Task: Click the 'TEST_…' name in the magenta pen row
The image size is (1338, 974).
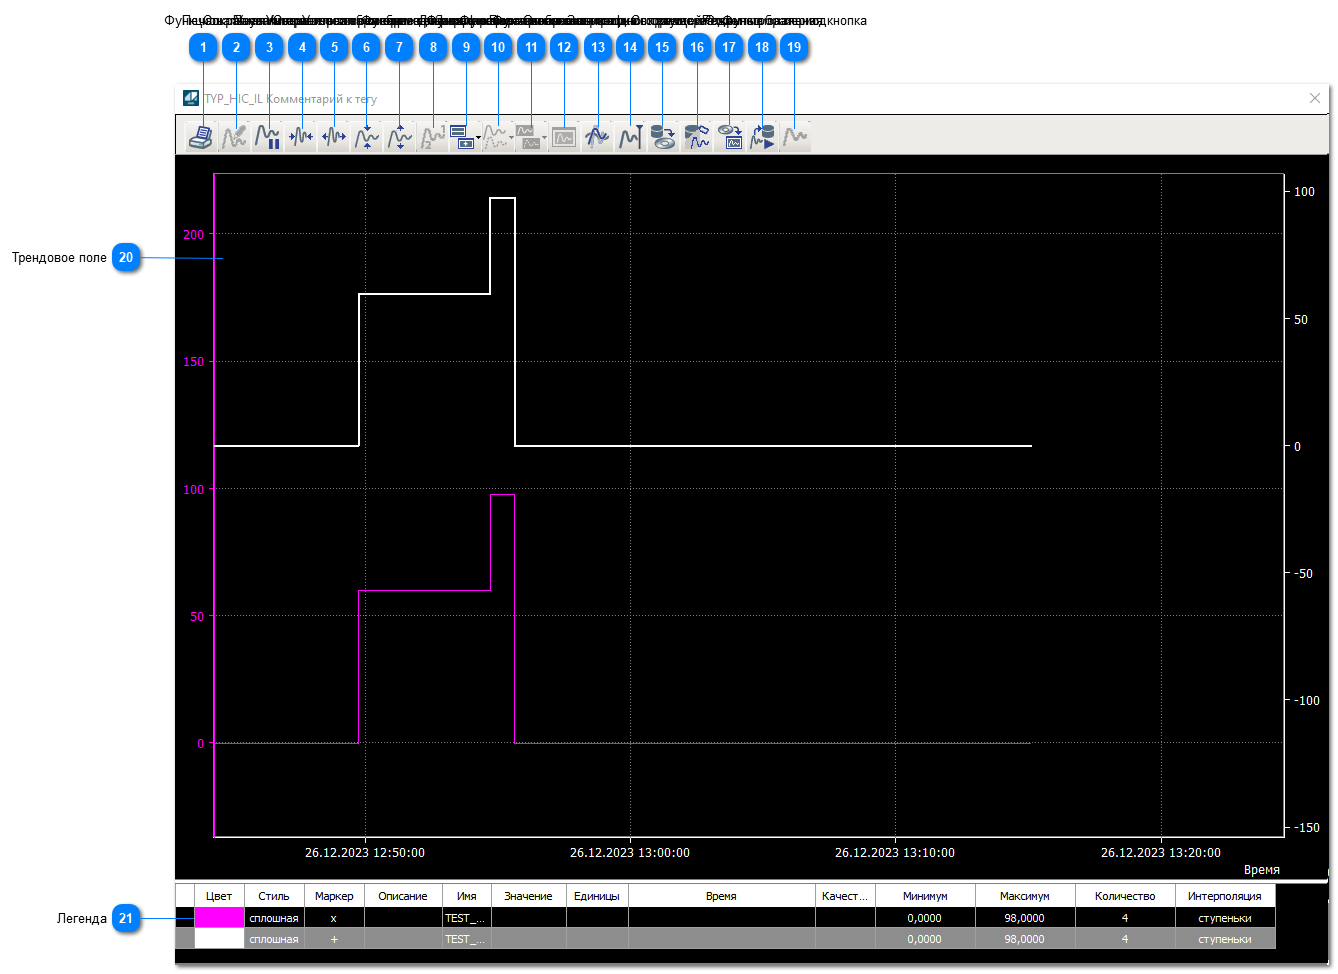Action: [467, 918]
